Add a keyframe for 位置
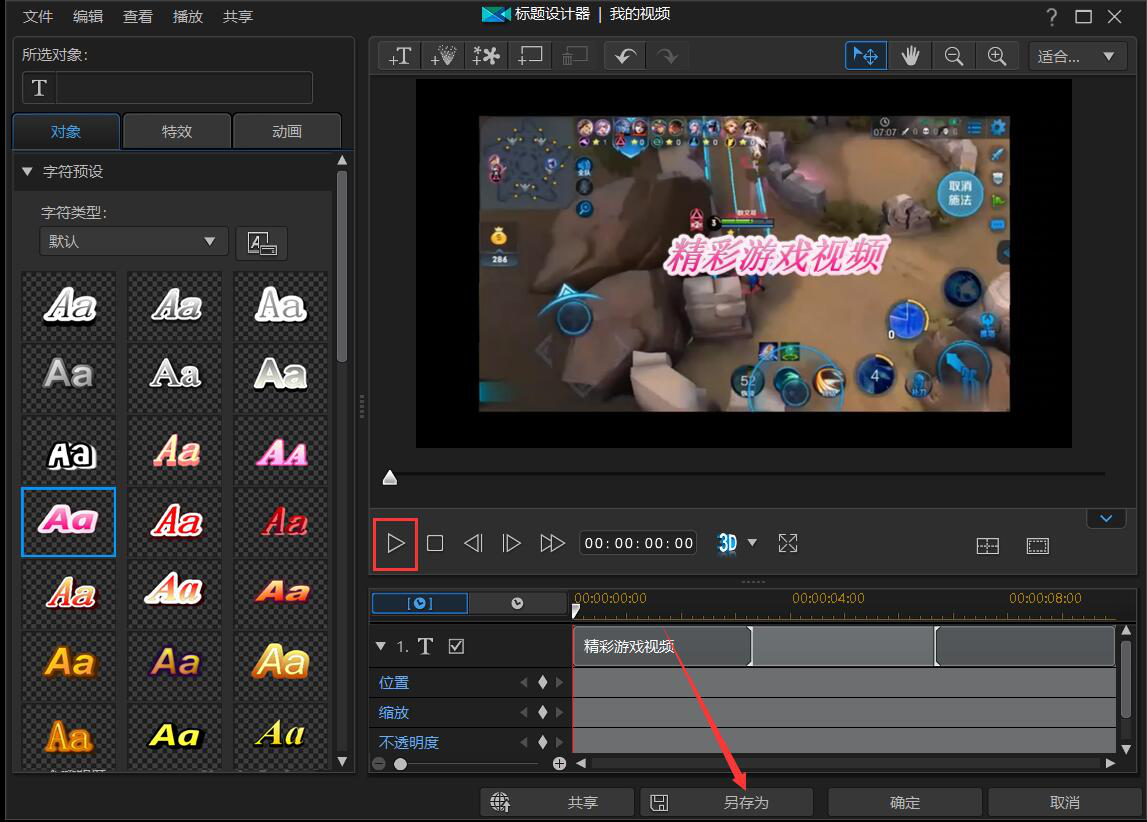The image size is (1147, 822). (542, 683)
